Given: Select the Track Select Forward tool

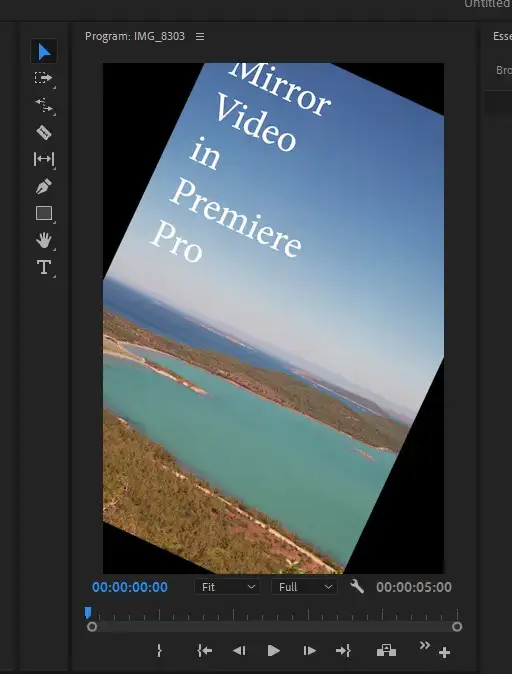Looking at the screenshot, I should coord(43,78).
